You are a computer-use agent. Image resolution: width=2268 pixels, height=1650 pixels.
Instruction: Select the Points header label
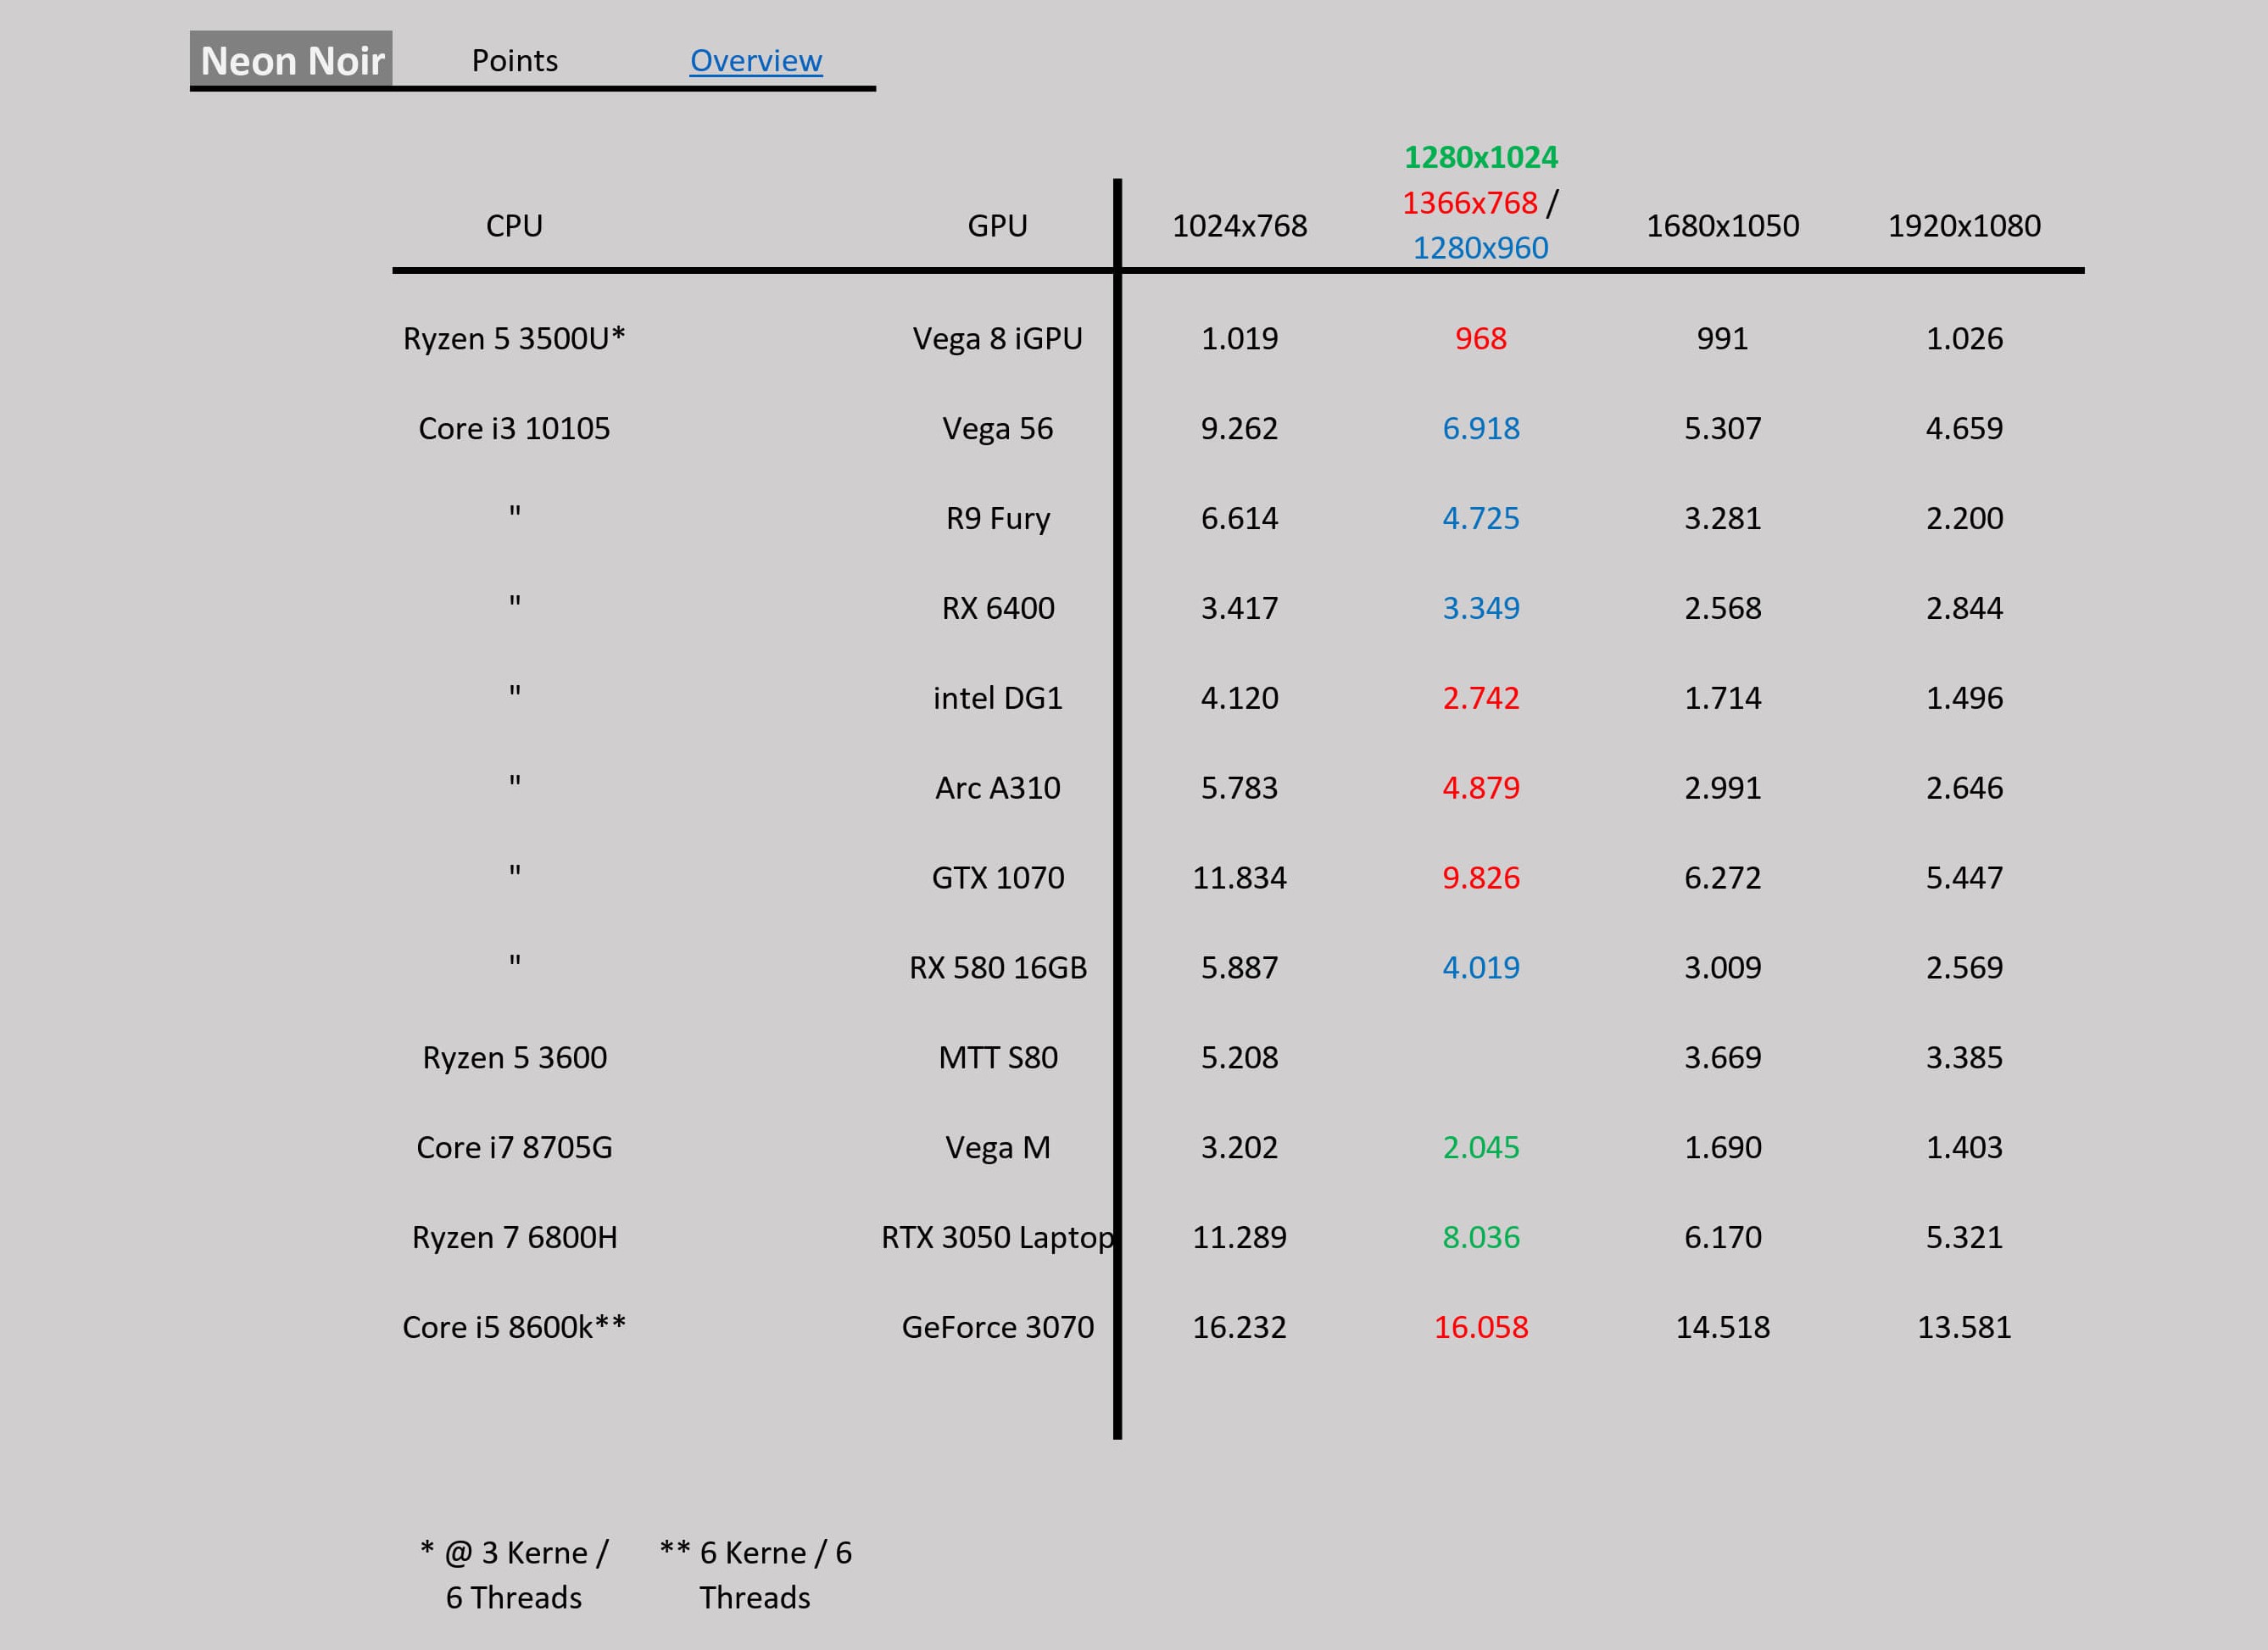(514, 61)
